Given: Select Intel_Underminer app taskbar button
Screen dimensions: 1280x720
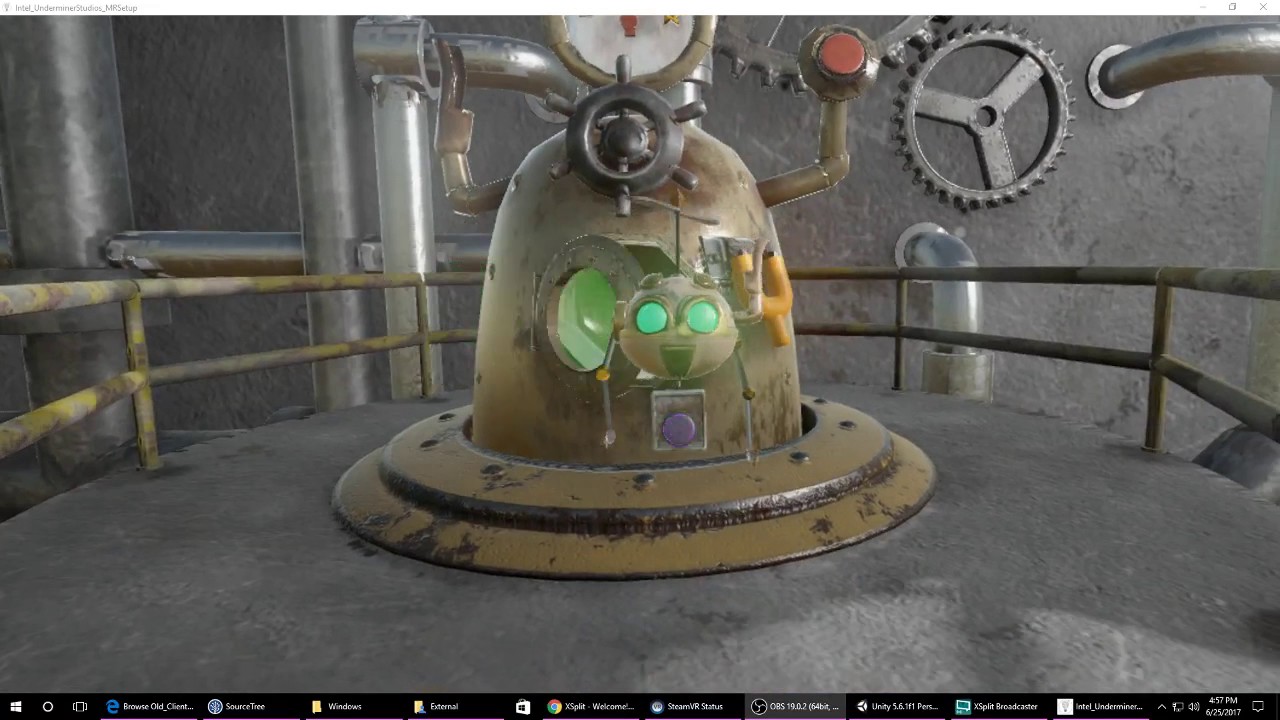Looking at the screenshot, I should coord(1100,706).
